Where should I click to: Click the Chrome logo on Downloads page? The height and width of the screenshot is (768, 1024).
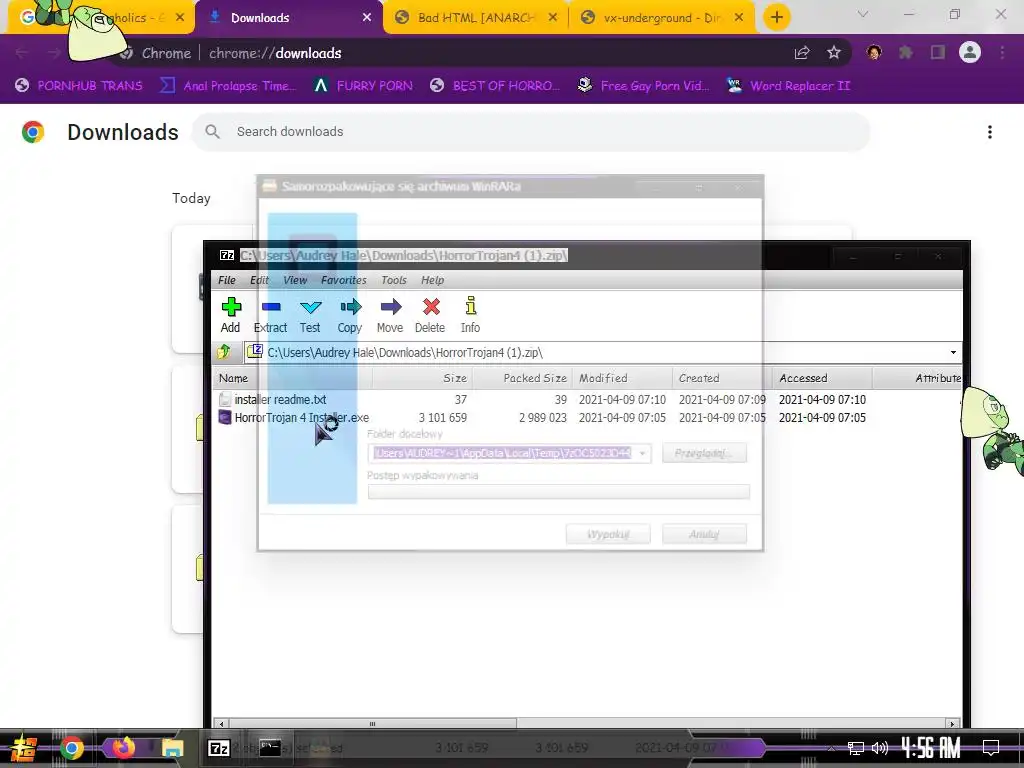[33, 132]
